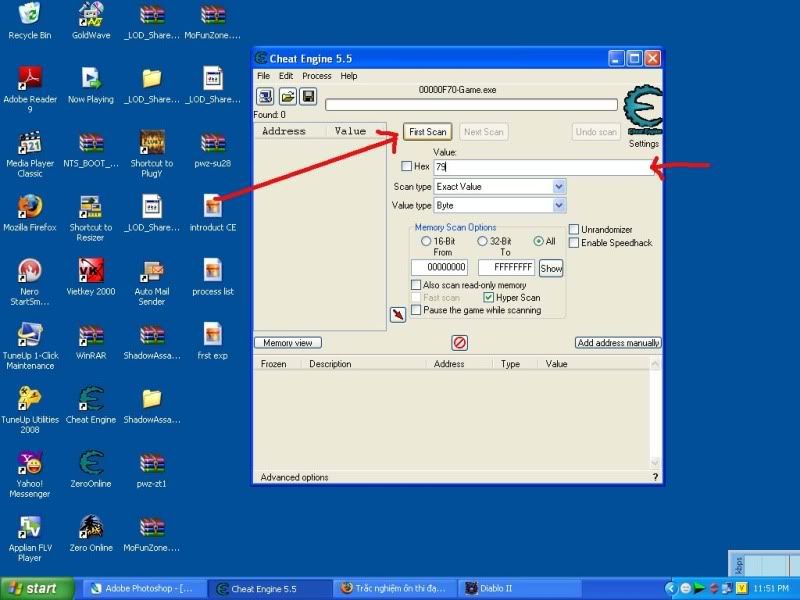Click the Description column header
The height and width of the screenshot is (600, 800).
click(x=363, y=364)
